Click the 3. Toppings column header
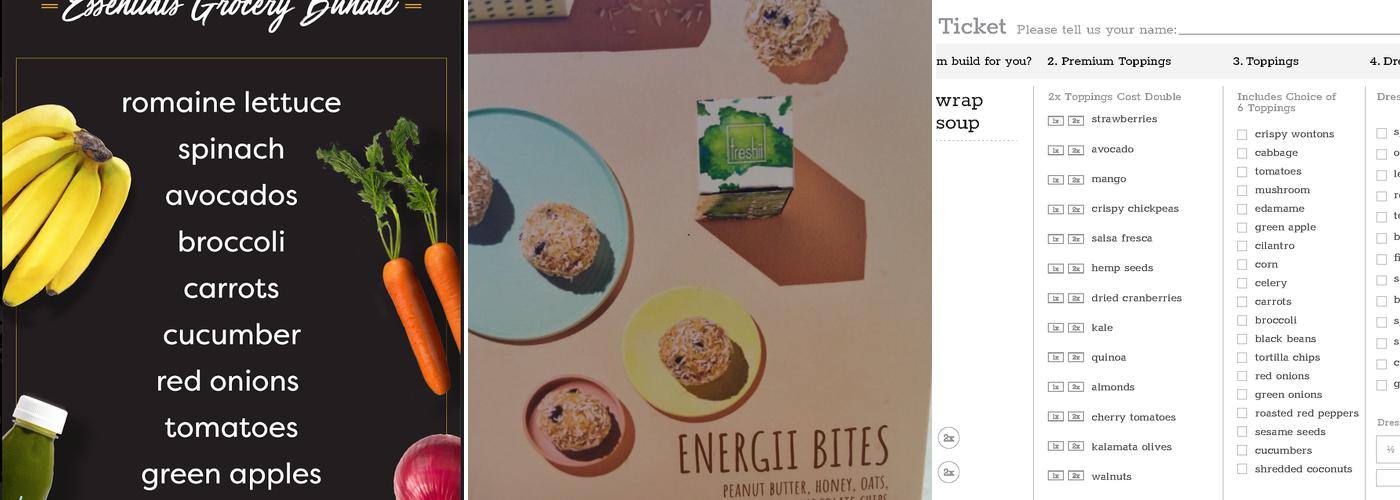 pyautogui.click(x=1265, y=61)
